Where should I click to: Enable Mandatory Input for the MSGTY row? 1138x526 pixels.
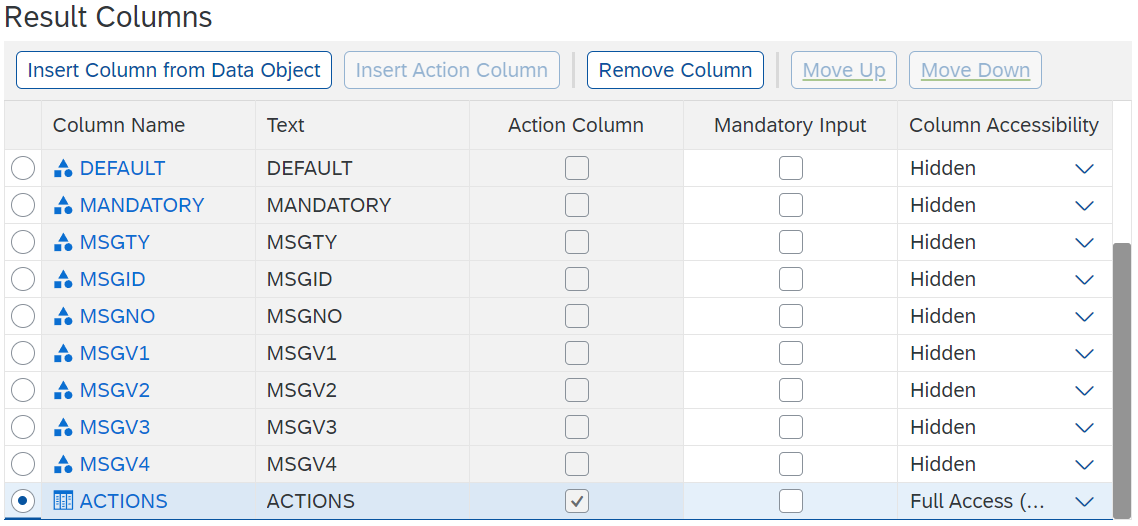(x=791, y=242)
